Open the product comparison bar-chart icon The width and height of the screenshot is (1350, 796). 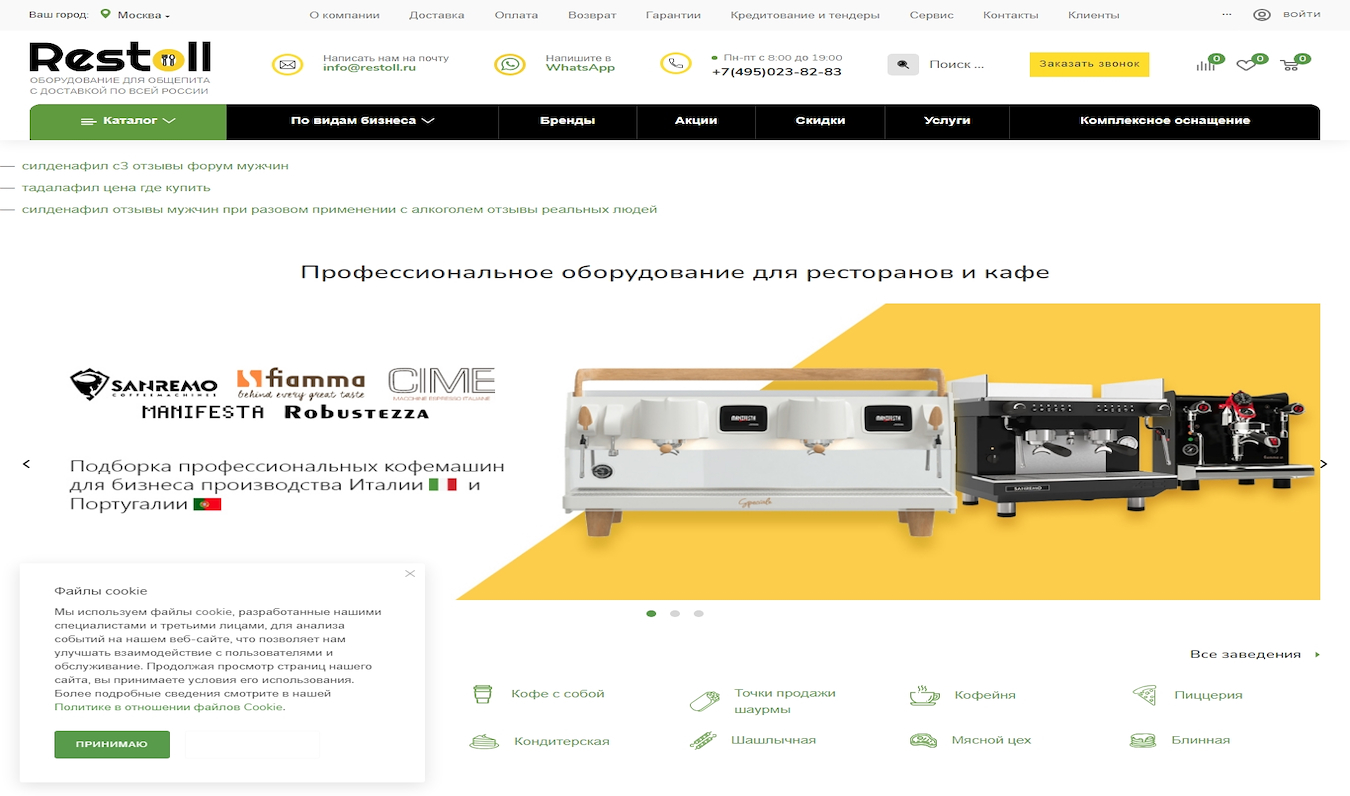1206,64
